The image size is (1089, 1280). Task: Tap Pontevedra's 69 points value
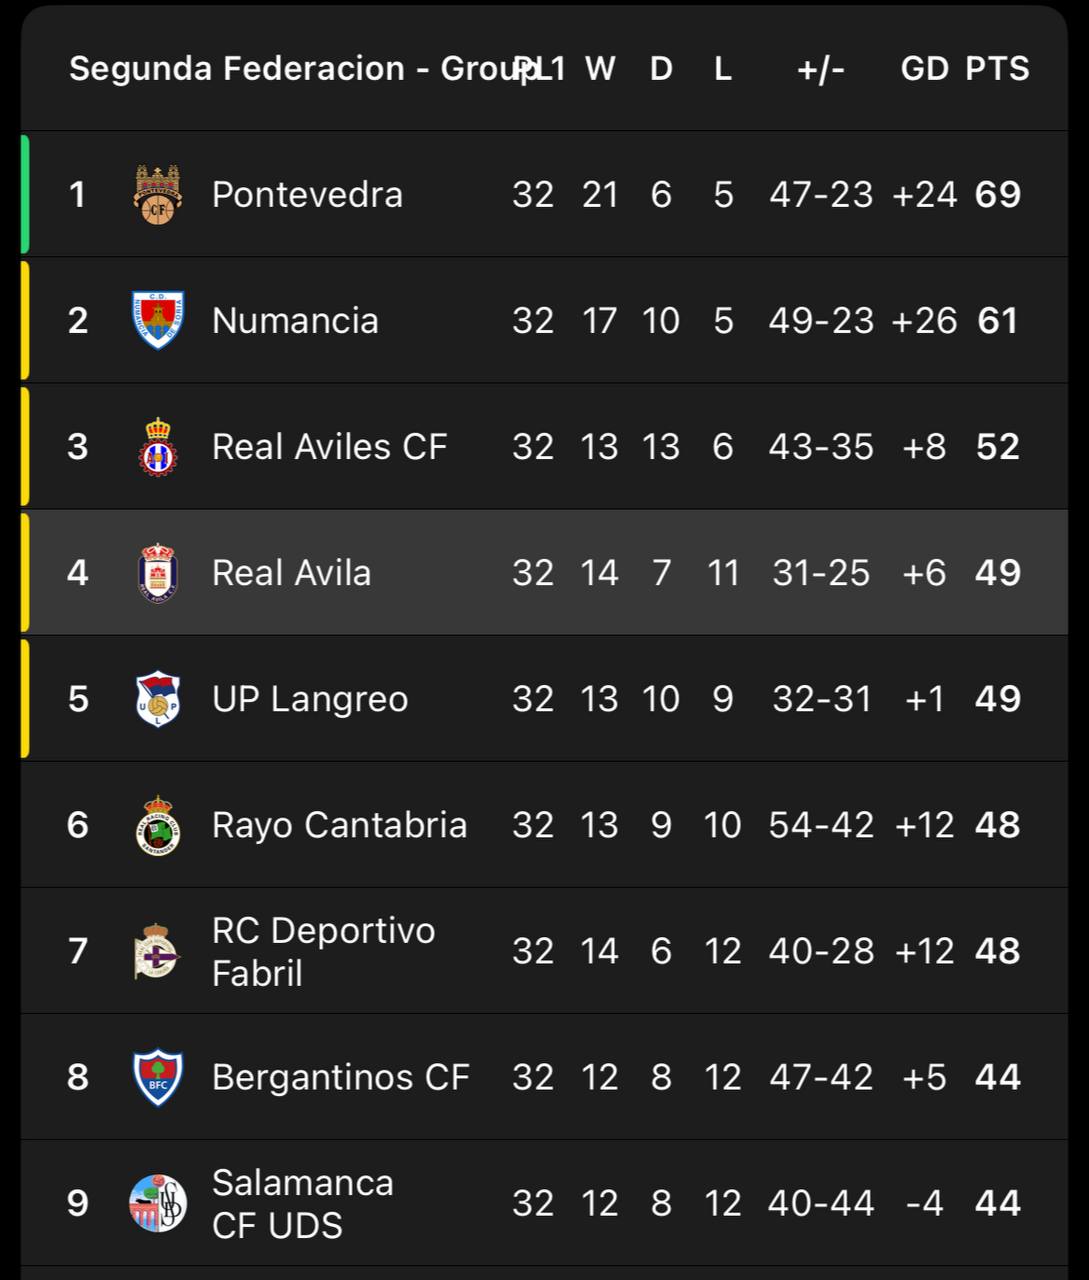click(997, 194)
